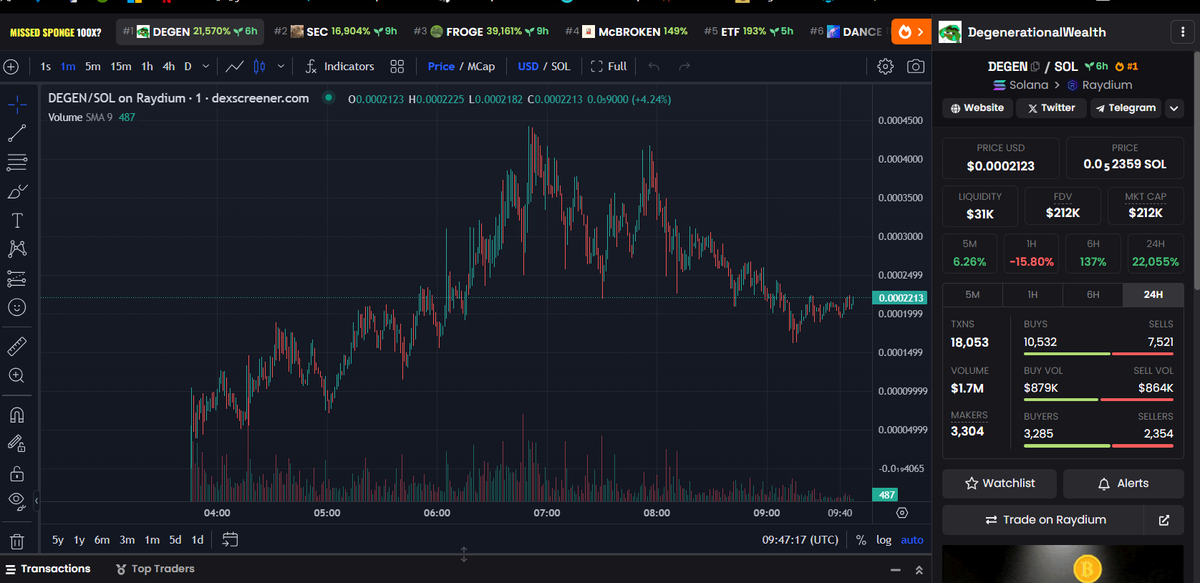This screenshot has width=1200, height=583.
Task: Open the Fibonacci/gann lines tool
Action: pos(17,162)
